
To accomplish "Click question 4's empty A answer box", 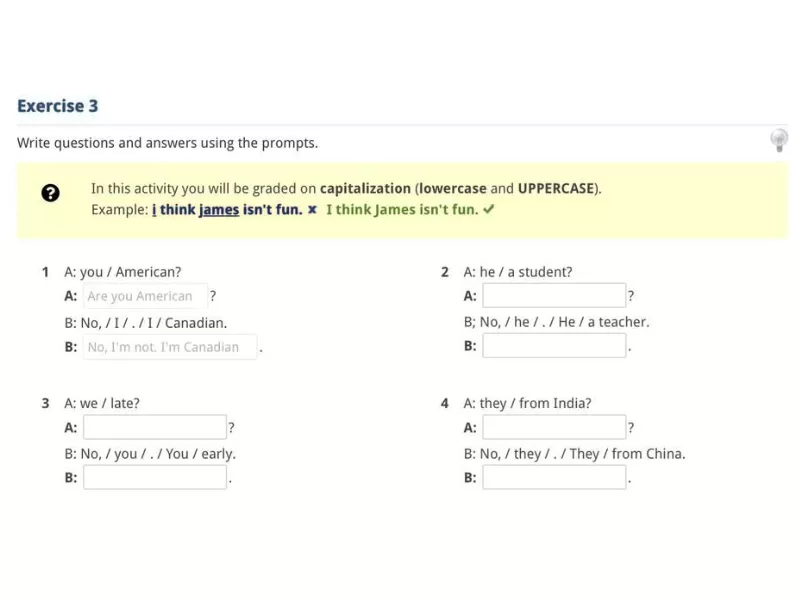I will click(555, 427).
